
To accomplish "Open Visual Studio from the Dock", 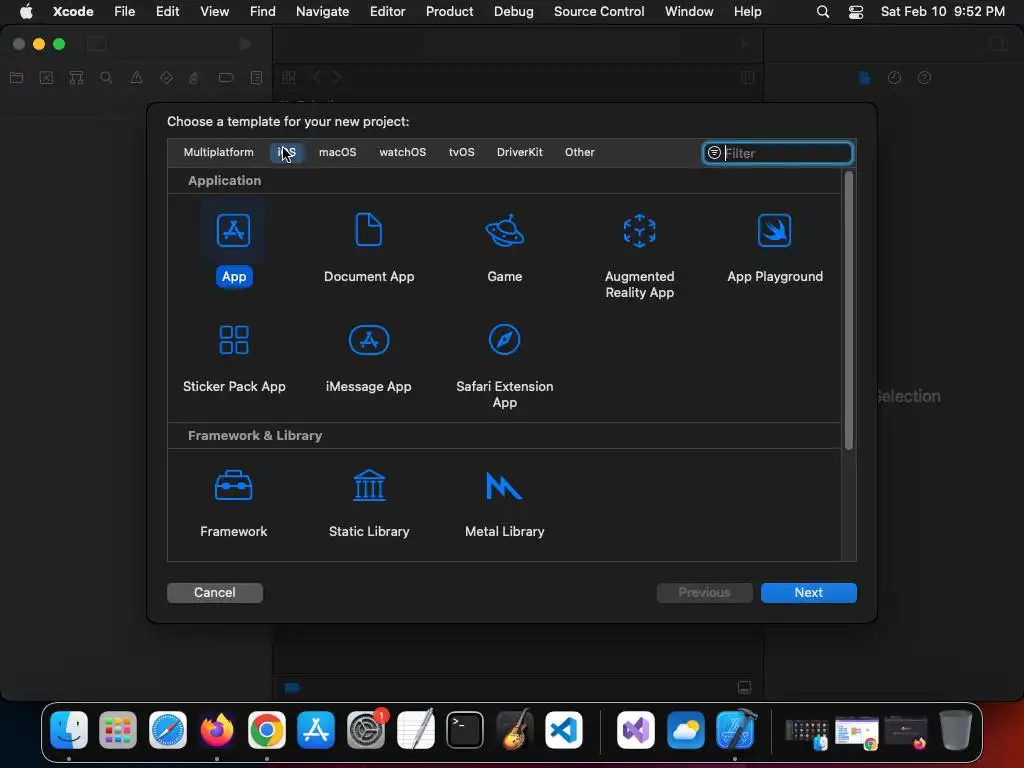I will click(635, 730).
